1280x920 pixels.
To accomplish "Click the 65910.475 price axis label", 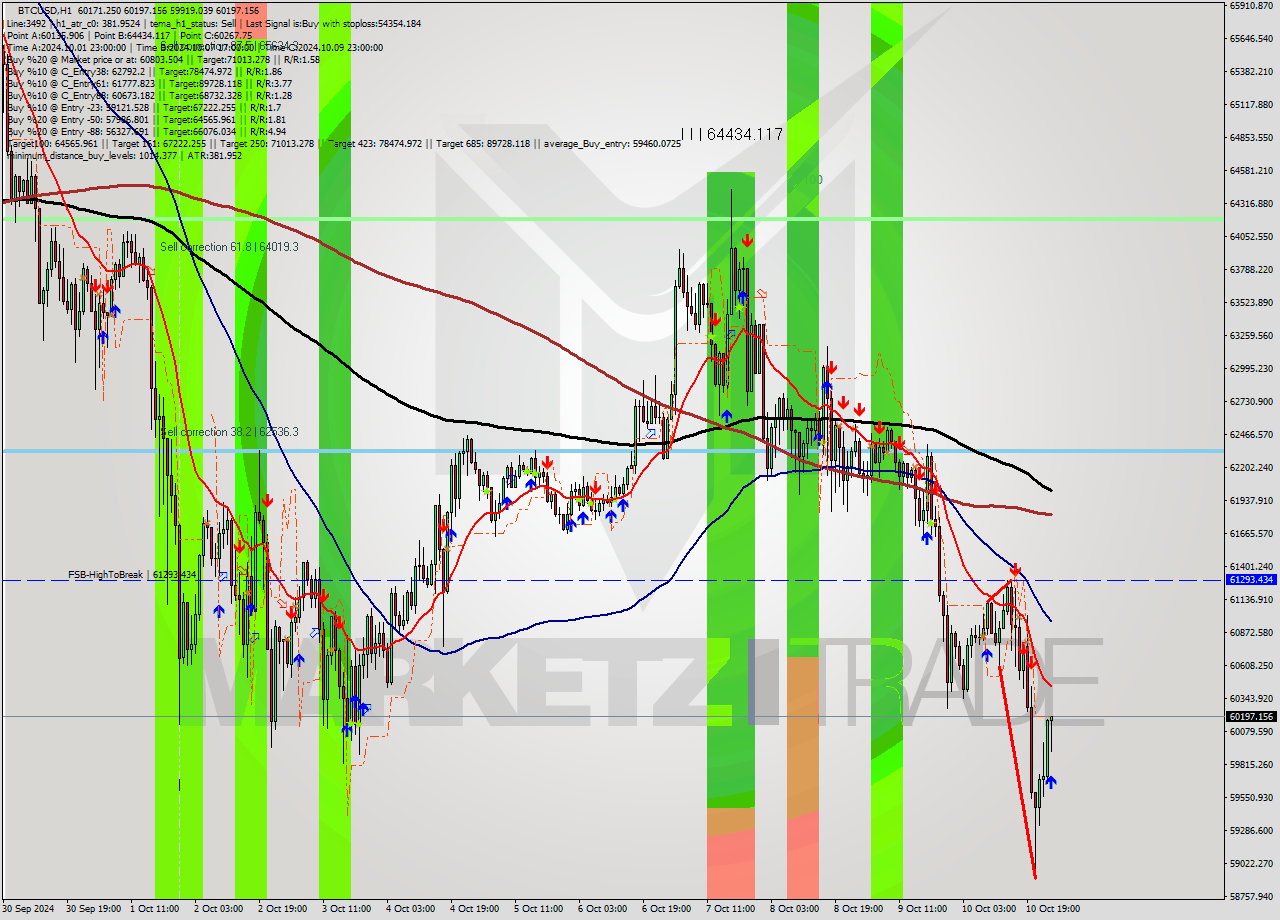I will 1251,5.
